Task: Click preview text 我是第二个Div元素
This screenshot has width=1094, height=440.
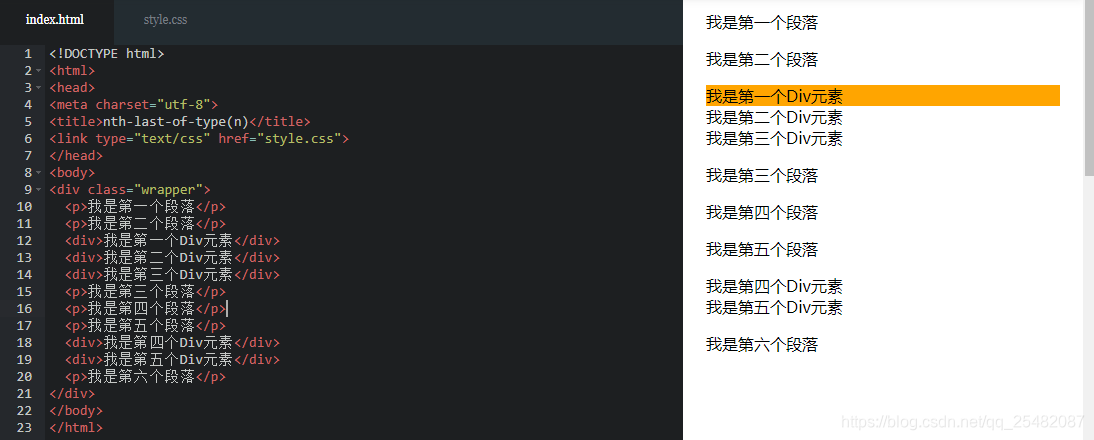Action: (x=774, y=117)
